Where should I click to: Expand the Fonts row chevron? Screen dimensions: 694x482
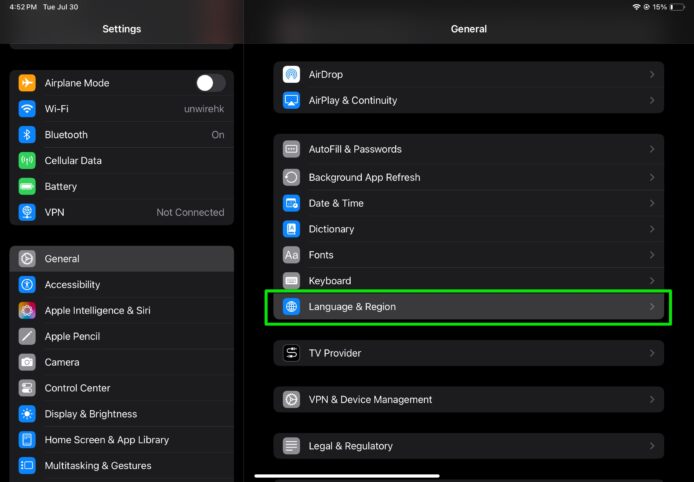pos(651,255)
